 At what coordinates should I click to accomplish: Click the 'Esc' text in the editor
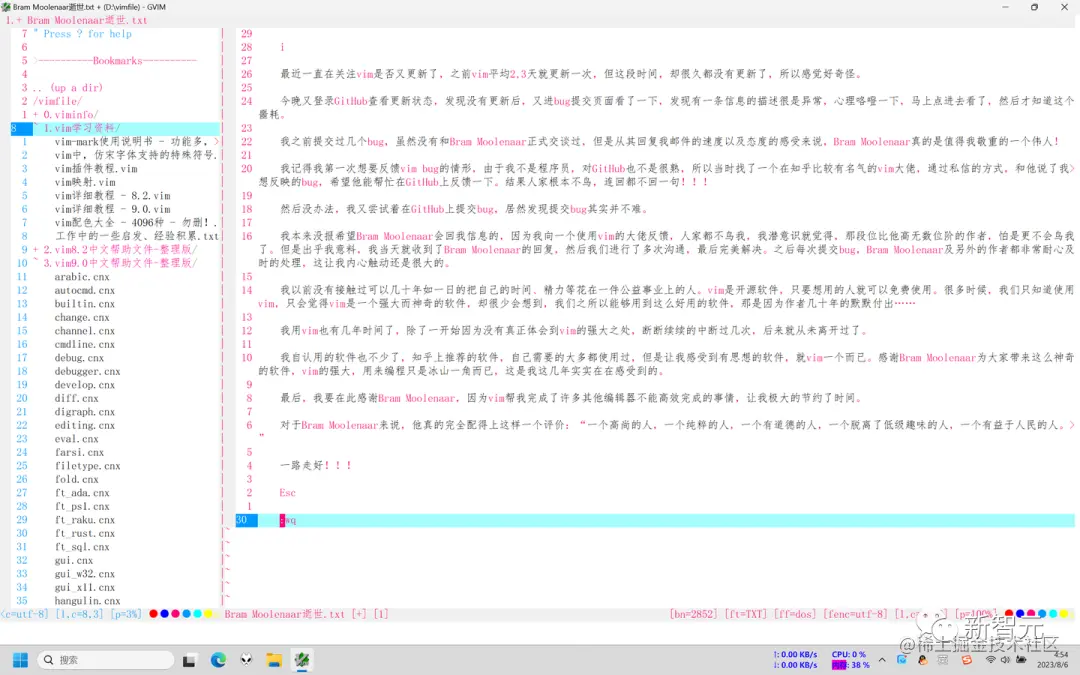point(287,492)
